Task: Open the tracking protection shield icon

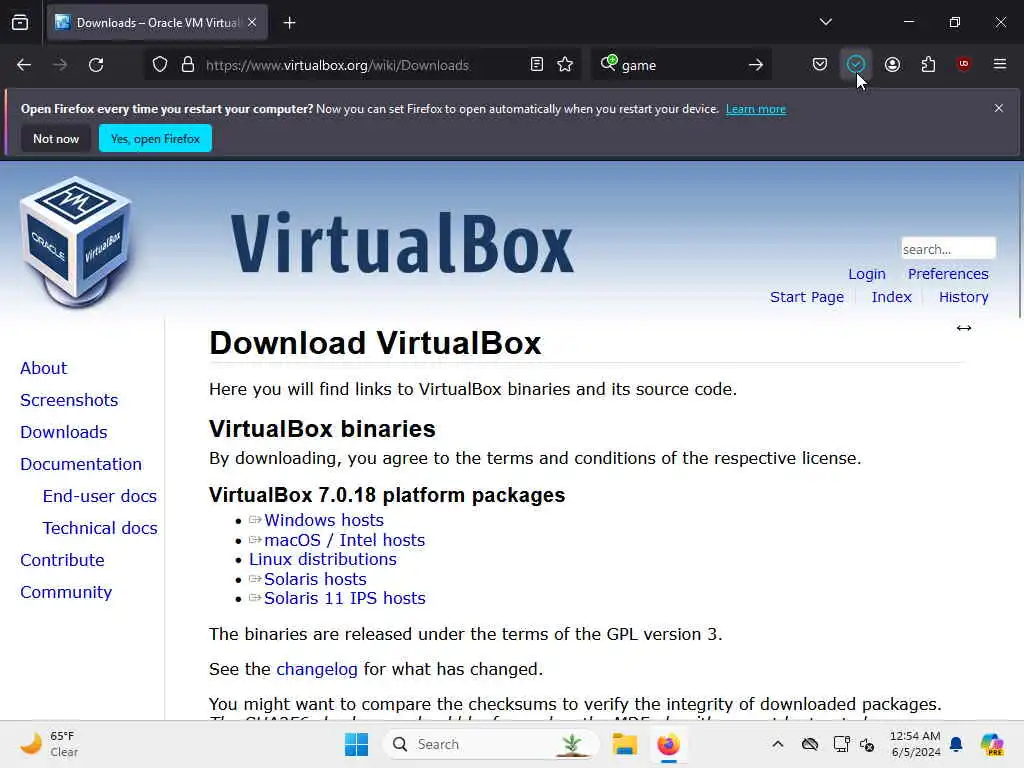Action: [x=160, y=65]
